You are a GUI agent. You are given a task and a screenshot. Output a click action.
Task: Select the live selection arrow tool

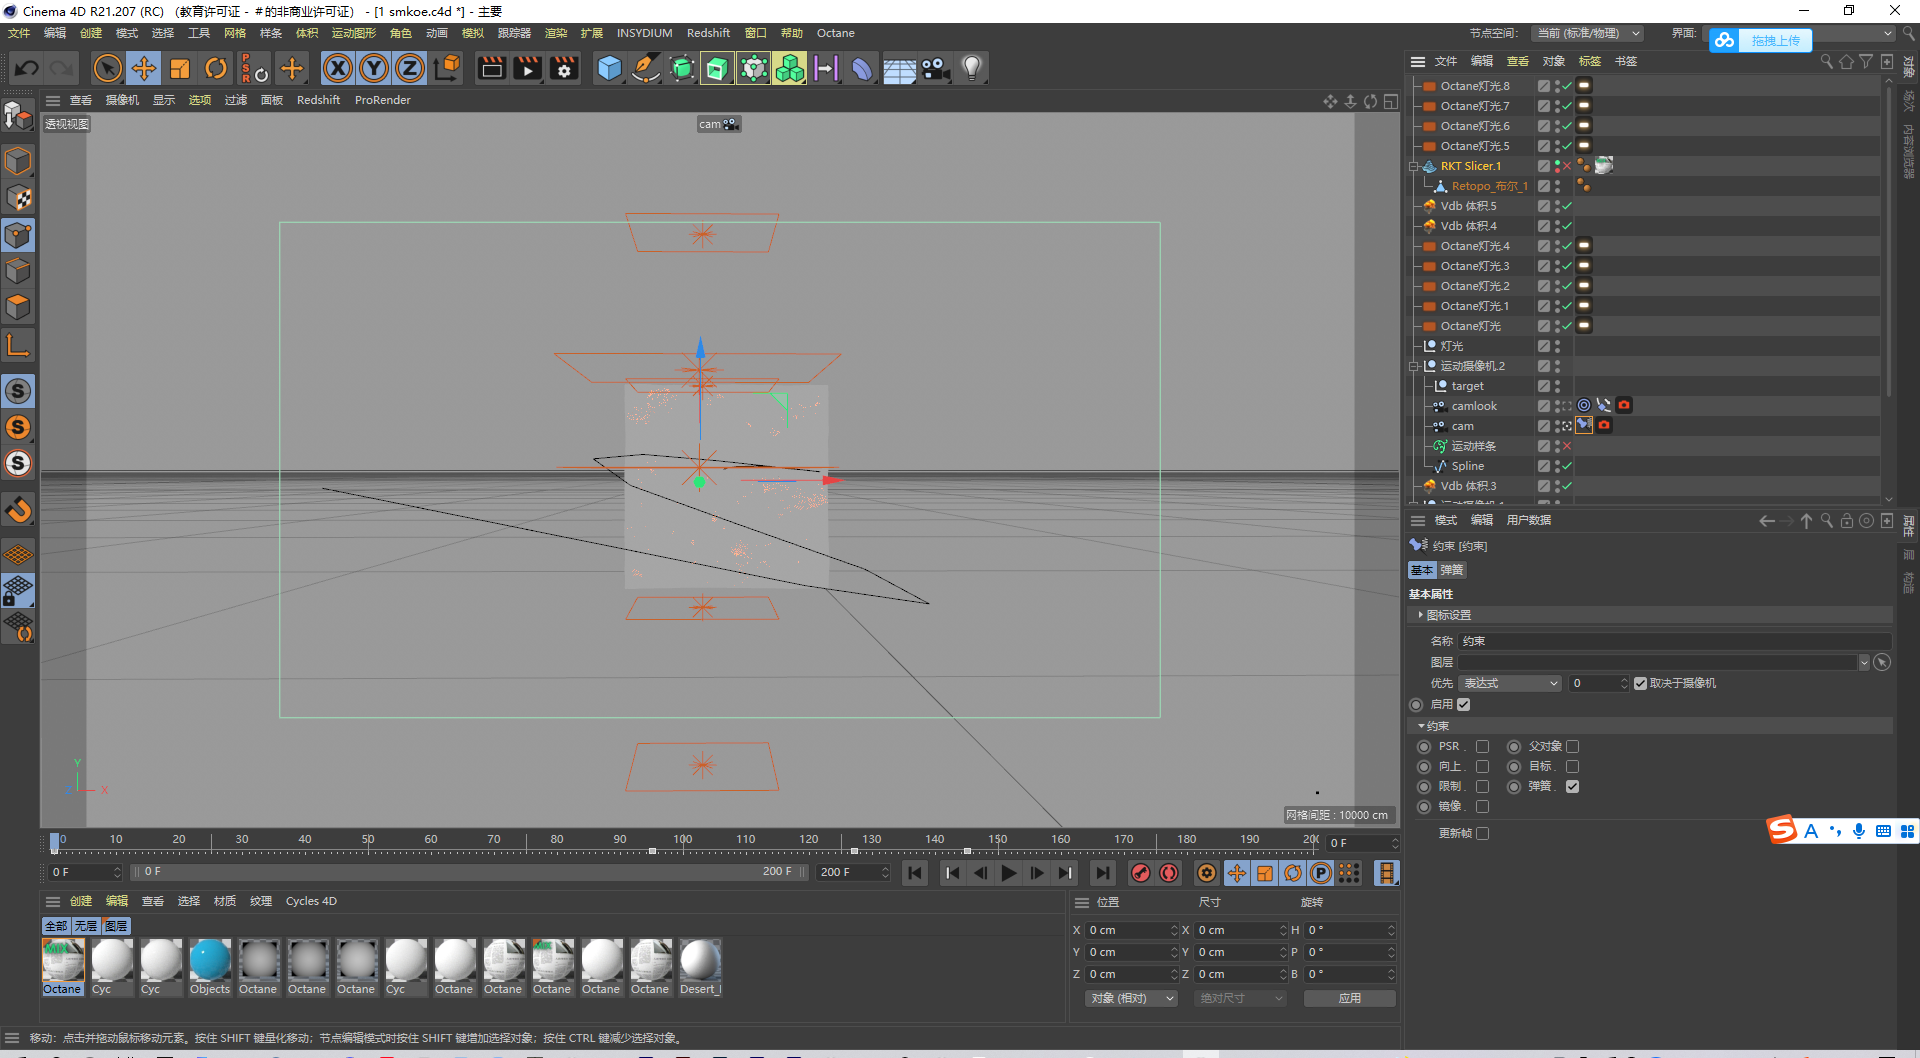pyautogui.click(x=107, y=68)
